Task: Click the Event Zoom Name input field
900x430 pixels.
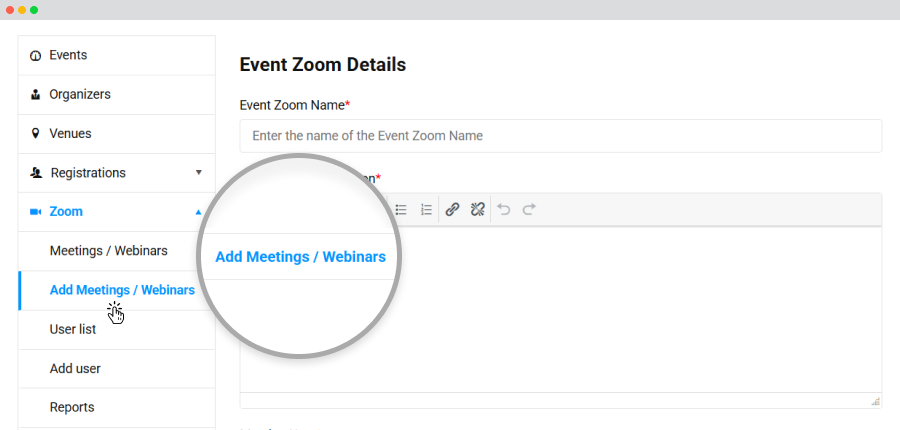Action: pyautogui.click(x=561, y=136)
